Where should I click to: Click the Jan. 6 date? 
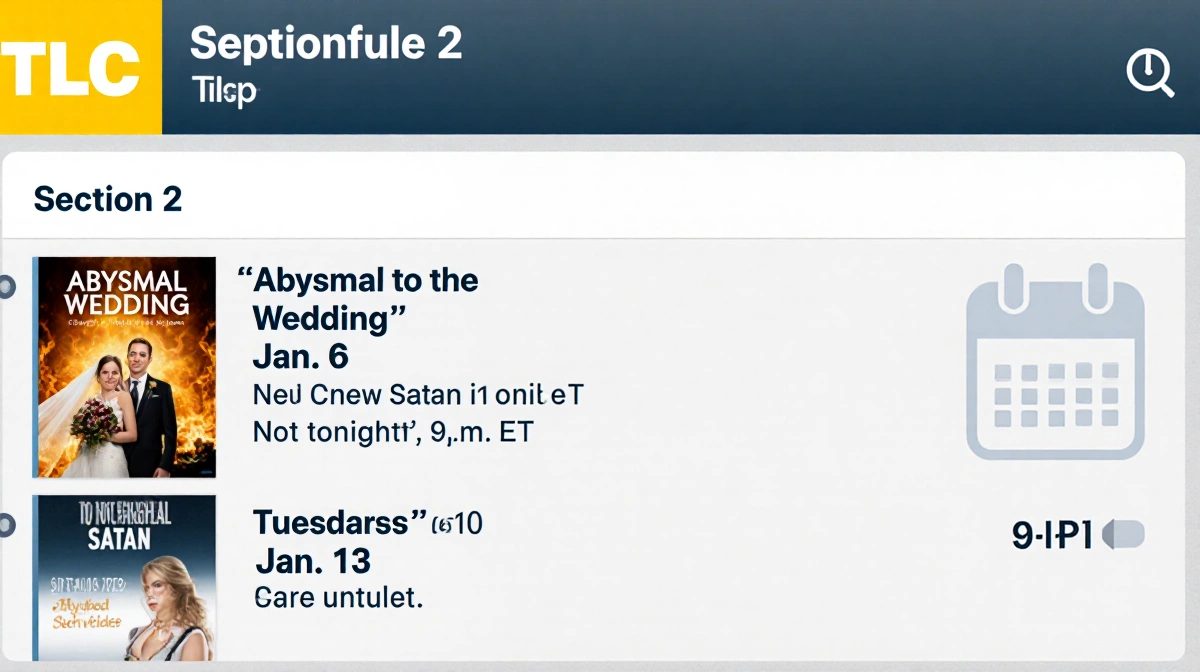tap(300, 357)
